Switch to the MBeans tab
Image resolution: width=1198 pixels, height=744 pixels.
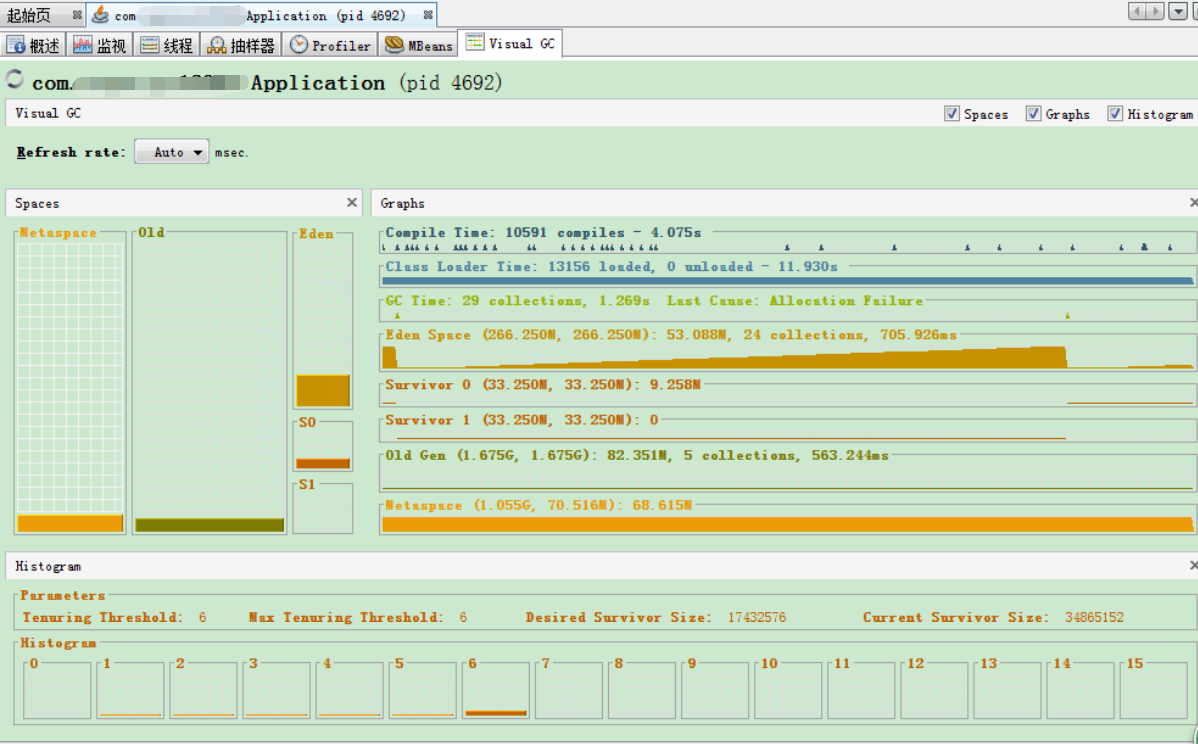418,45
